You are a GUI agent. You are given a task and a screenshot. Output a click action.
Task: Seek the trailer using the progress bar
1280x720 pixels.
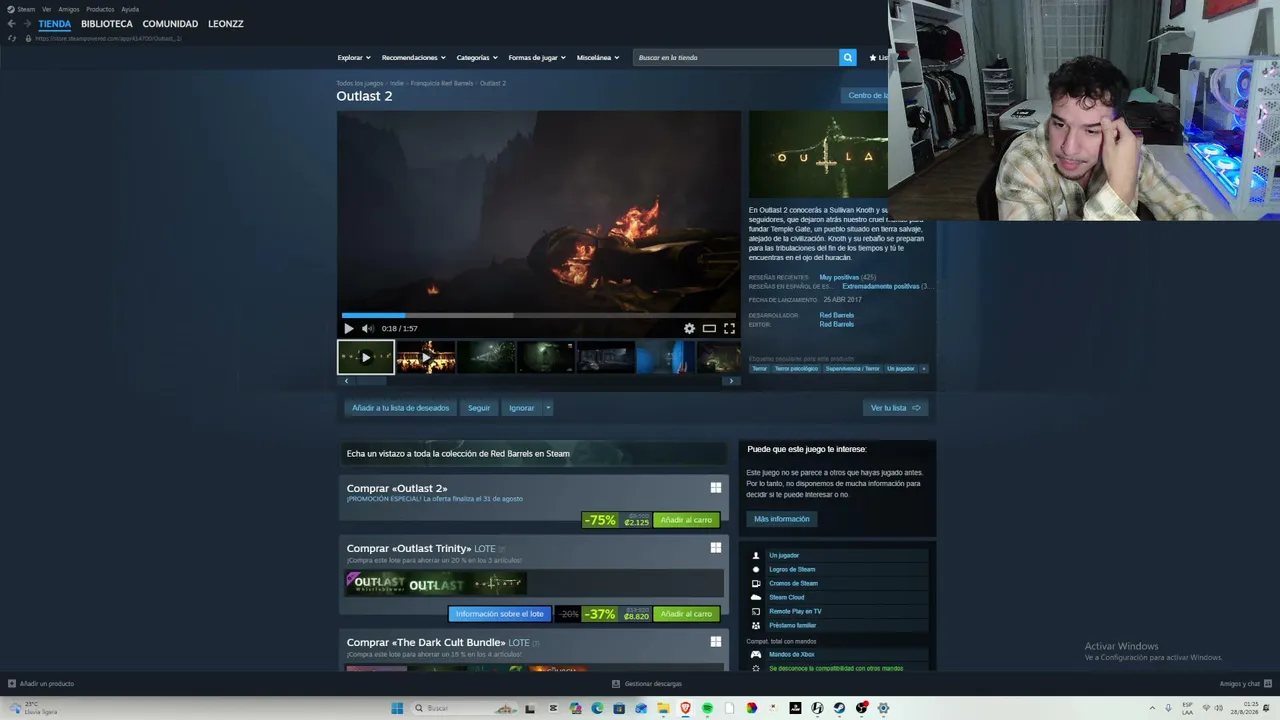(x=539, y=315)
